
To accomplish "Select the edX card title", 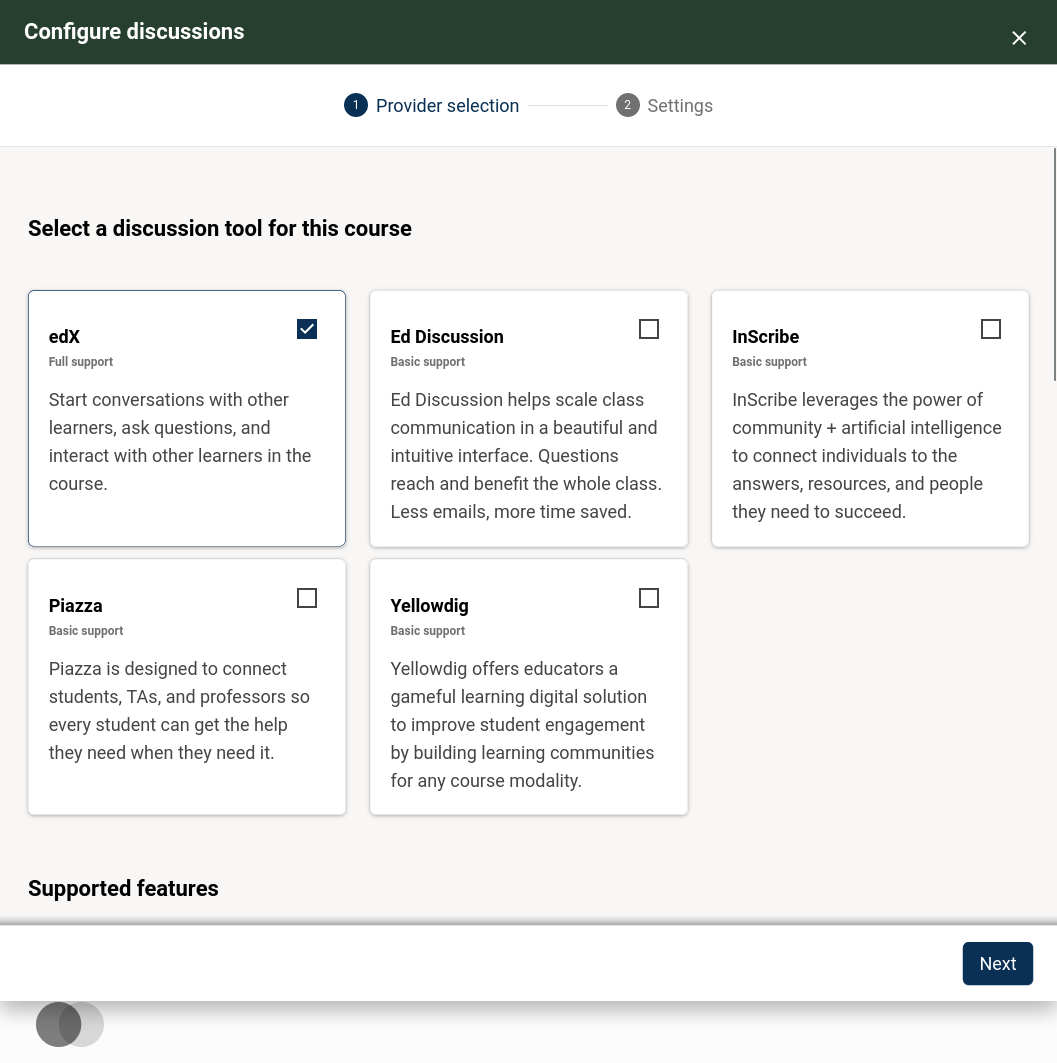I will pyautogui.click(x=64, y=337).
